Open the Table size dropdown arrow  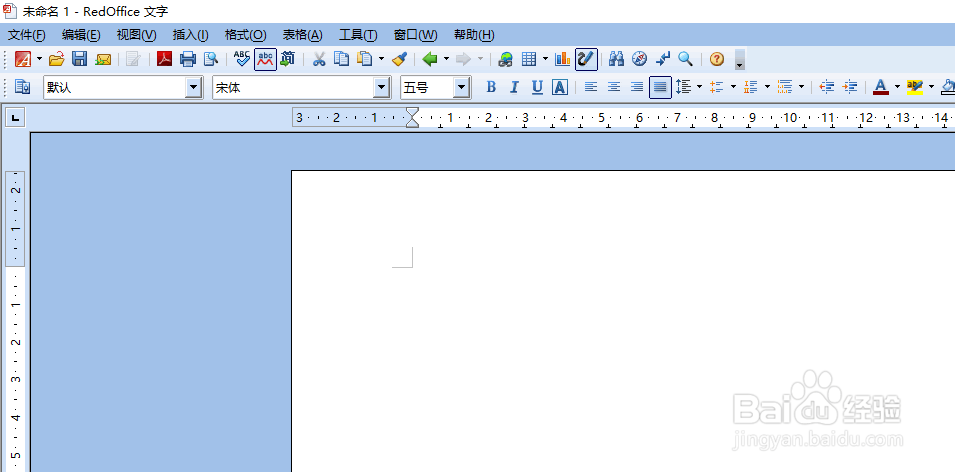coord(545,59)
